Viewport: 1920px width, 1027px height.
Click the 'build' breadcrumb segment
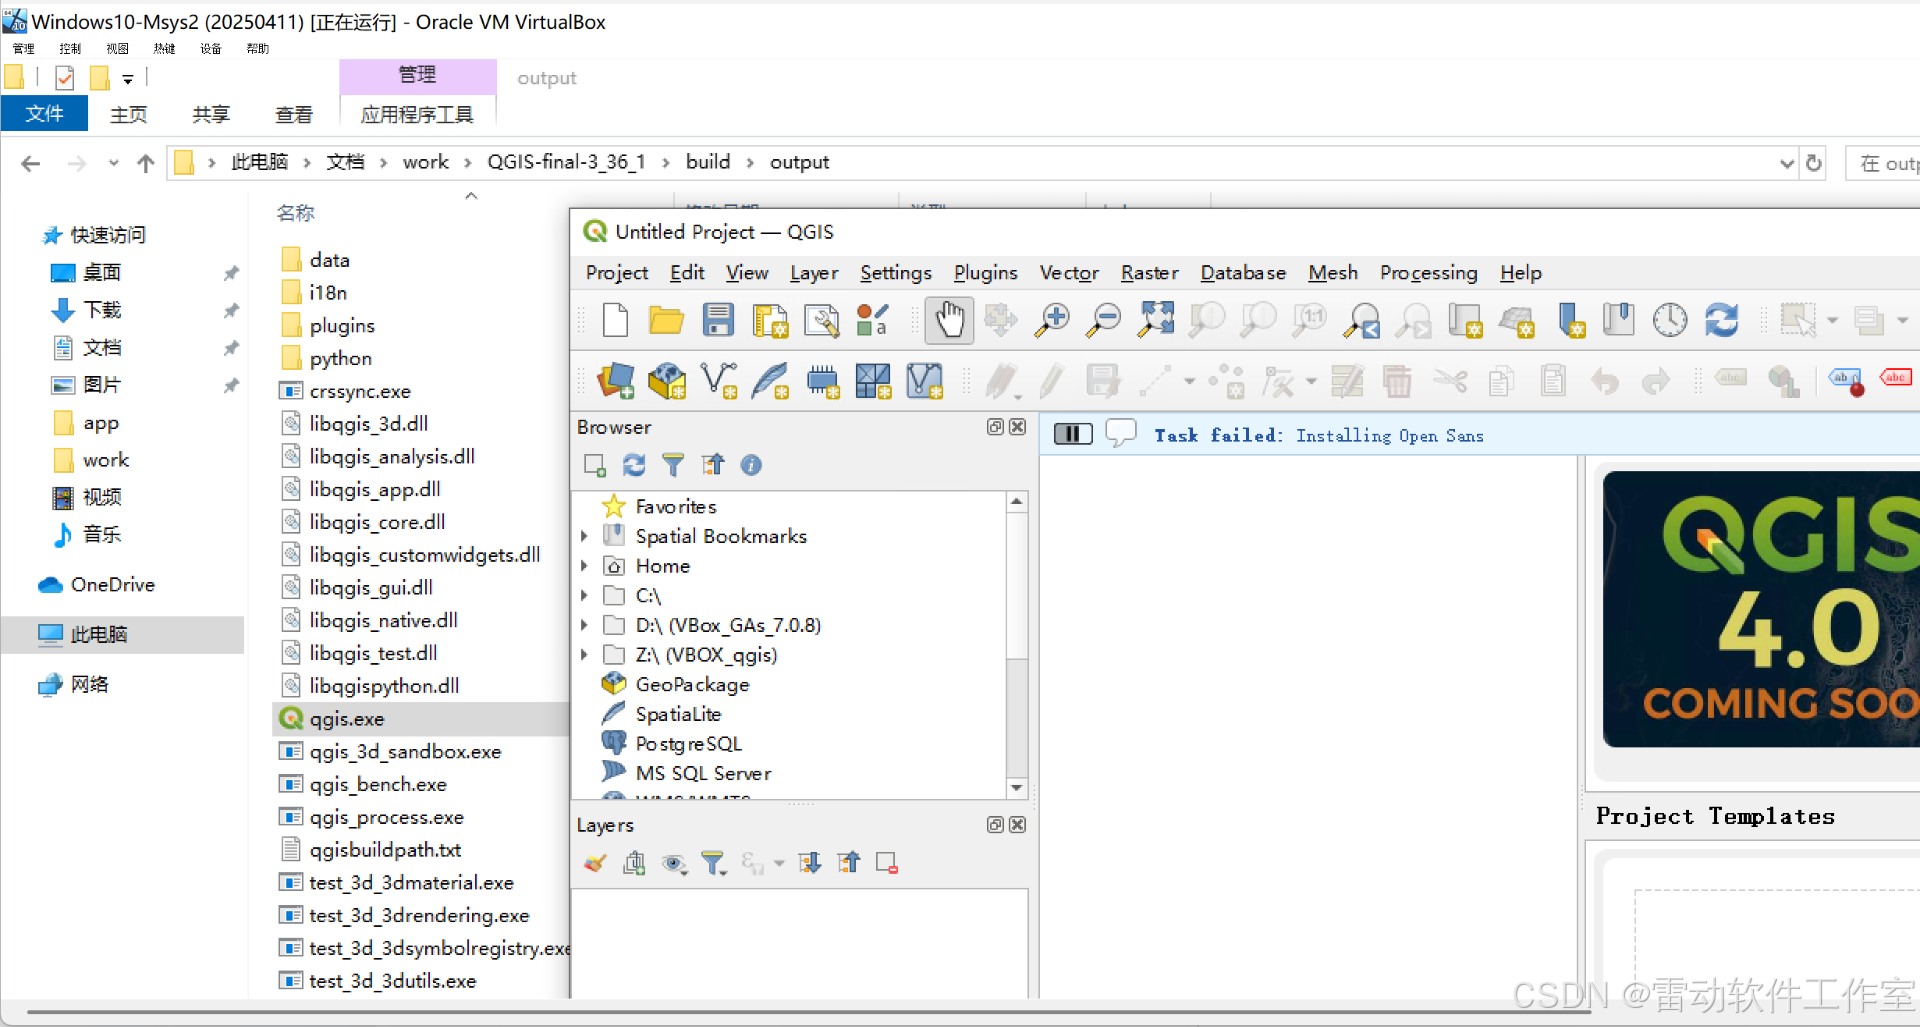708,162
